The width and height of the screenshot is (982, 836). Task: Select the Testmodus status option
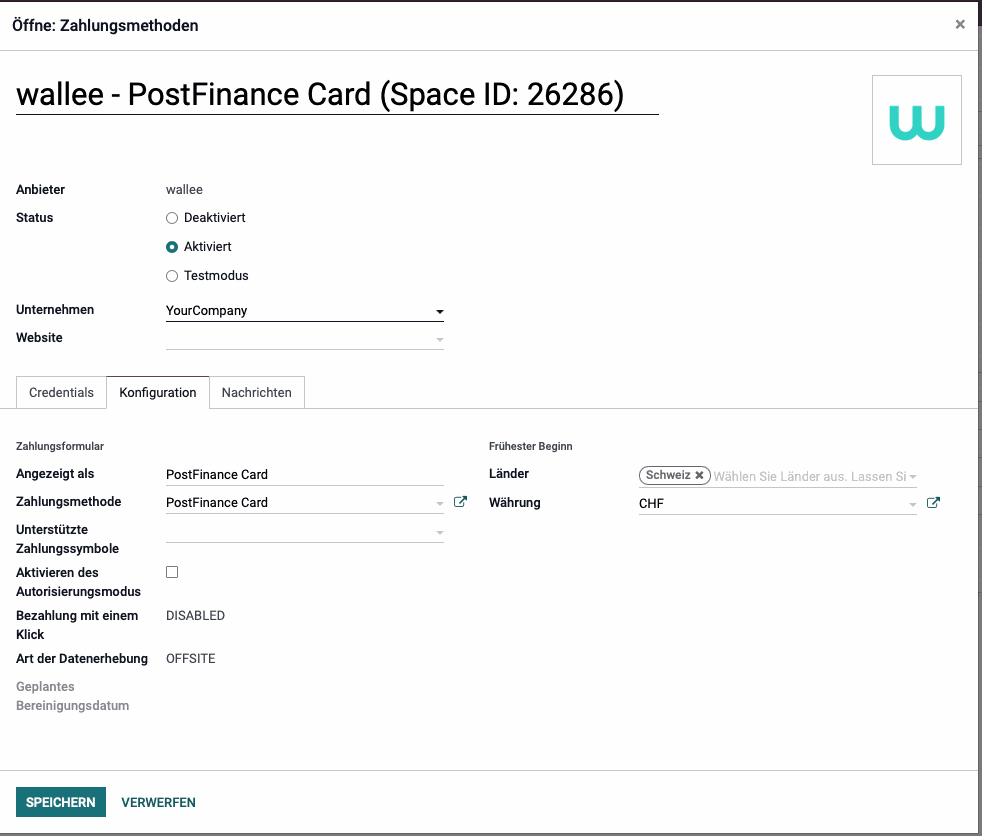172,276
